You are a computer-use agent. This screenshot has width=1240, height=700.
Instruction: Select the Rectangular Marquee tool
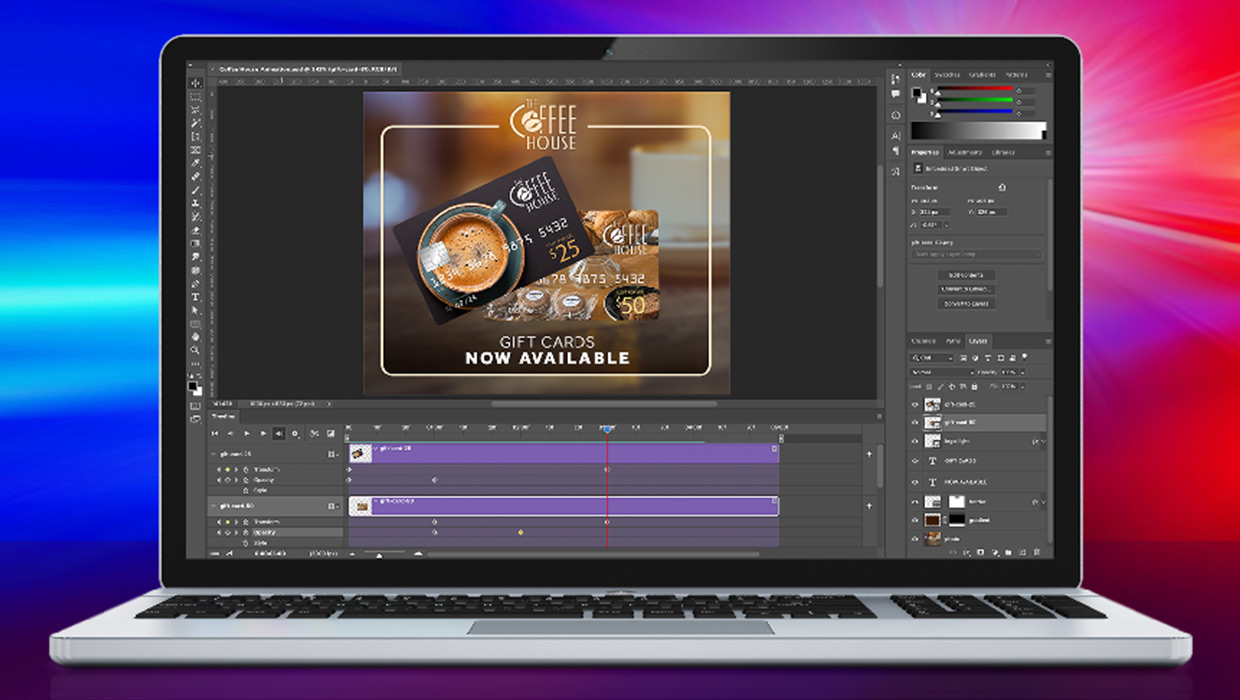click(195, 97)
